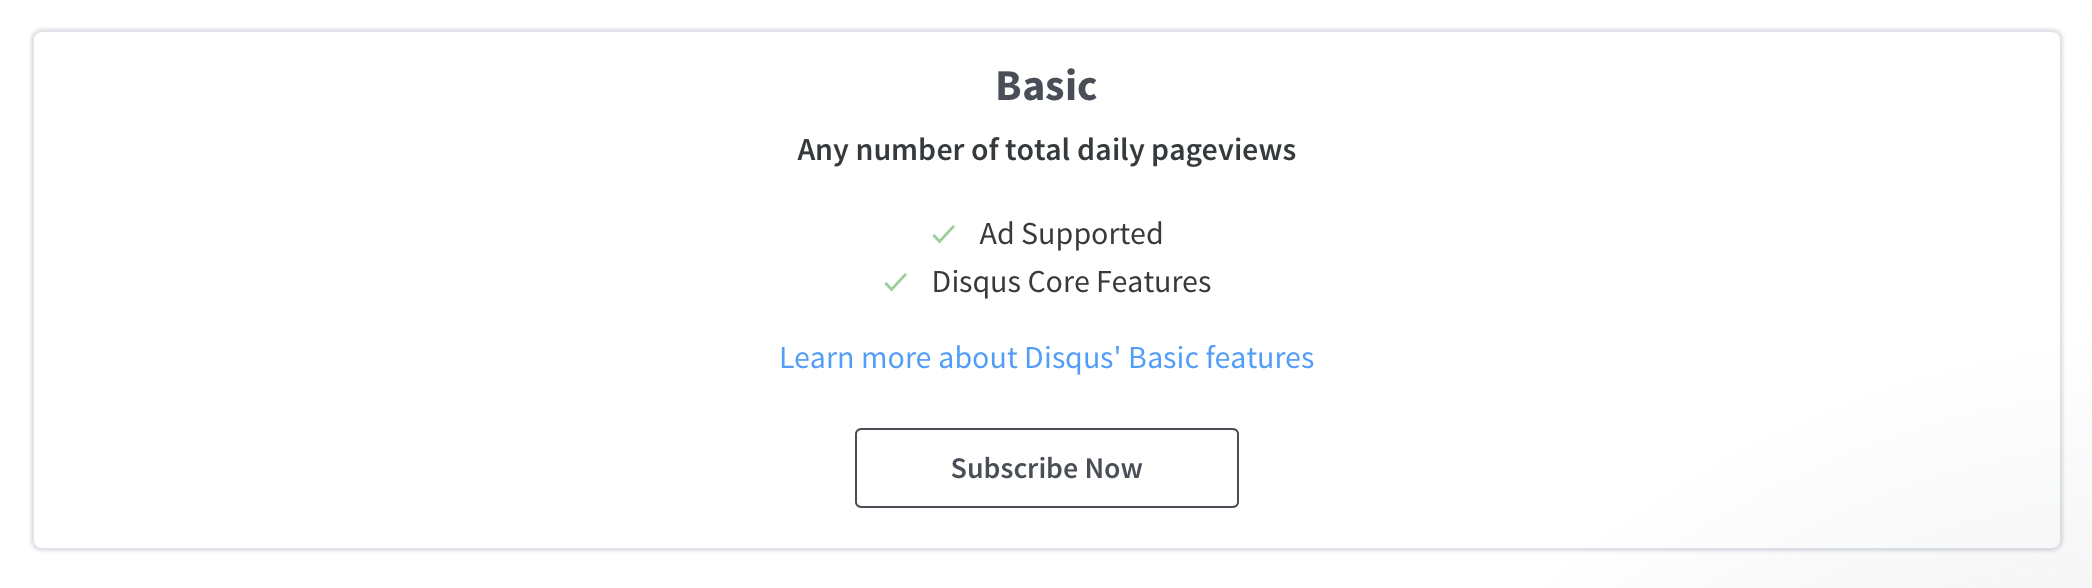
Task: Click the green checkmark beside Ad Supported
Action: point(943,234)
